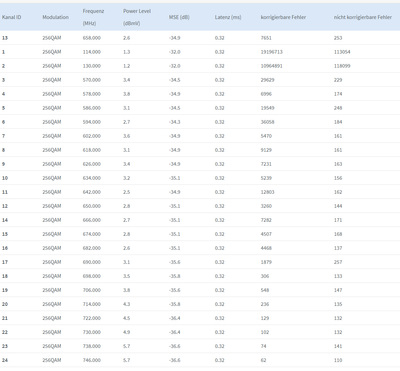
Task: Click correctable errors value '19549'
Action: pos(268,108)
